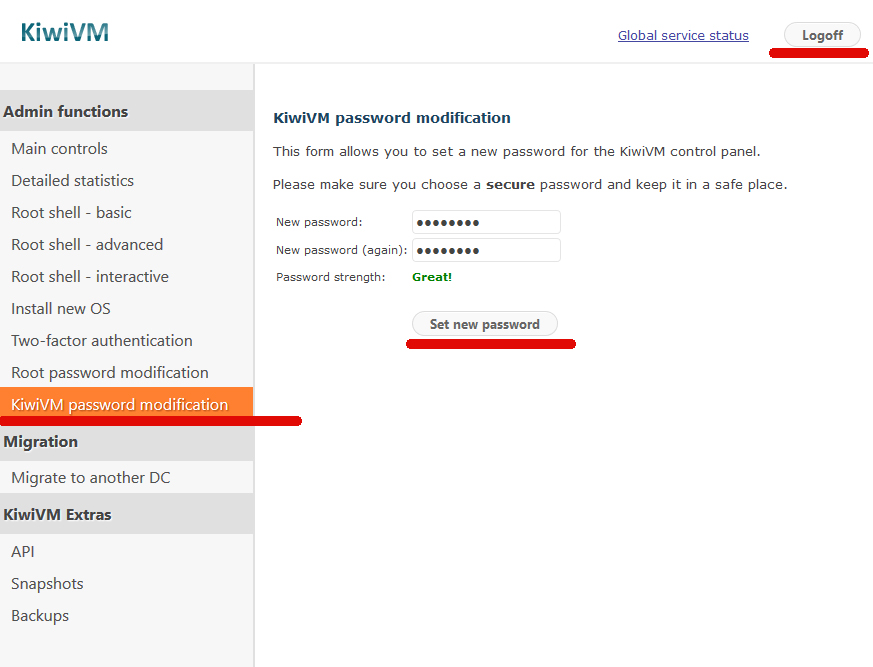Open Global service status link
The image size is (873, 667).
tap(682, 36)
